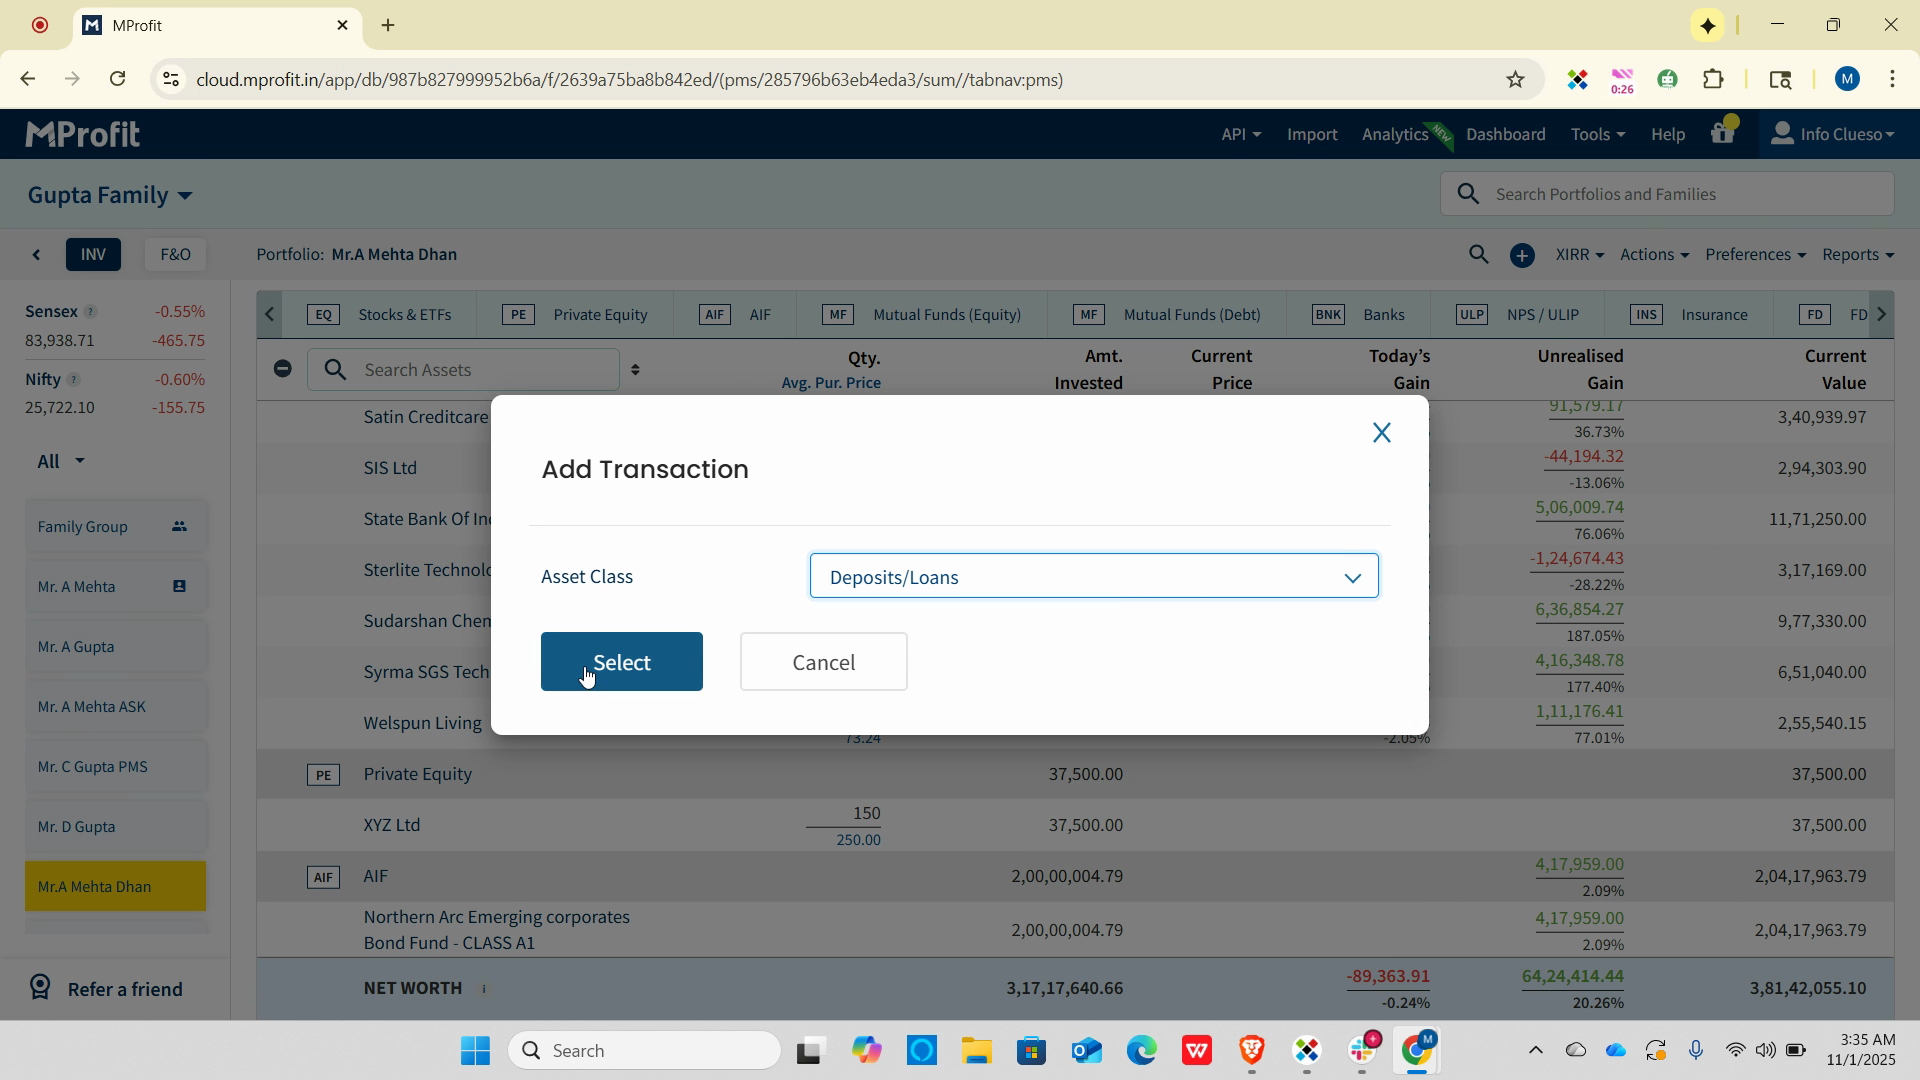Bookmark this page with star icon

(1515, 80)
